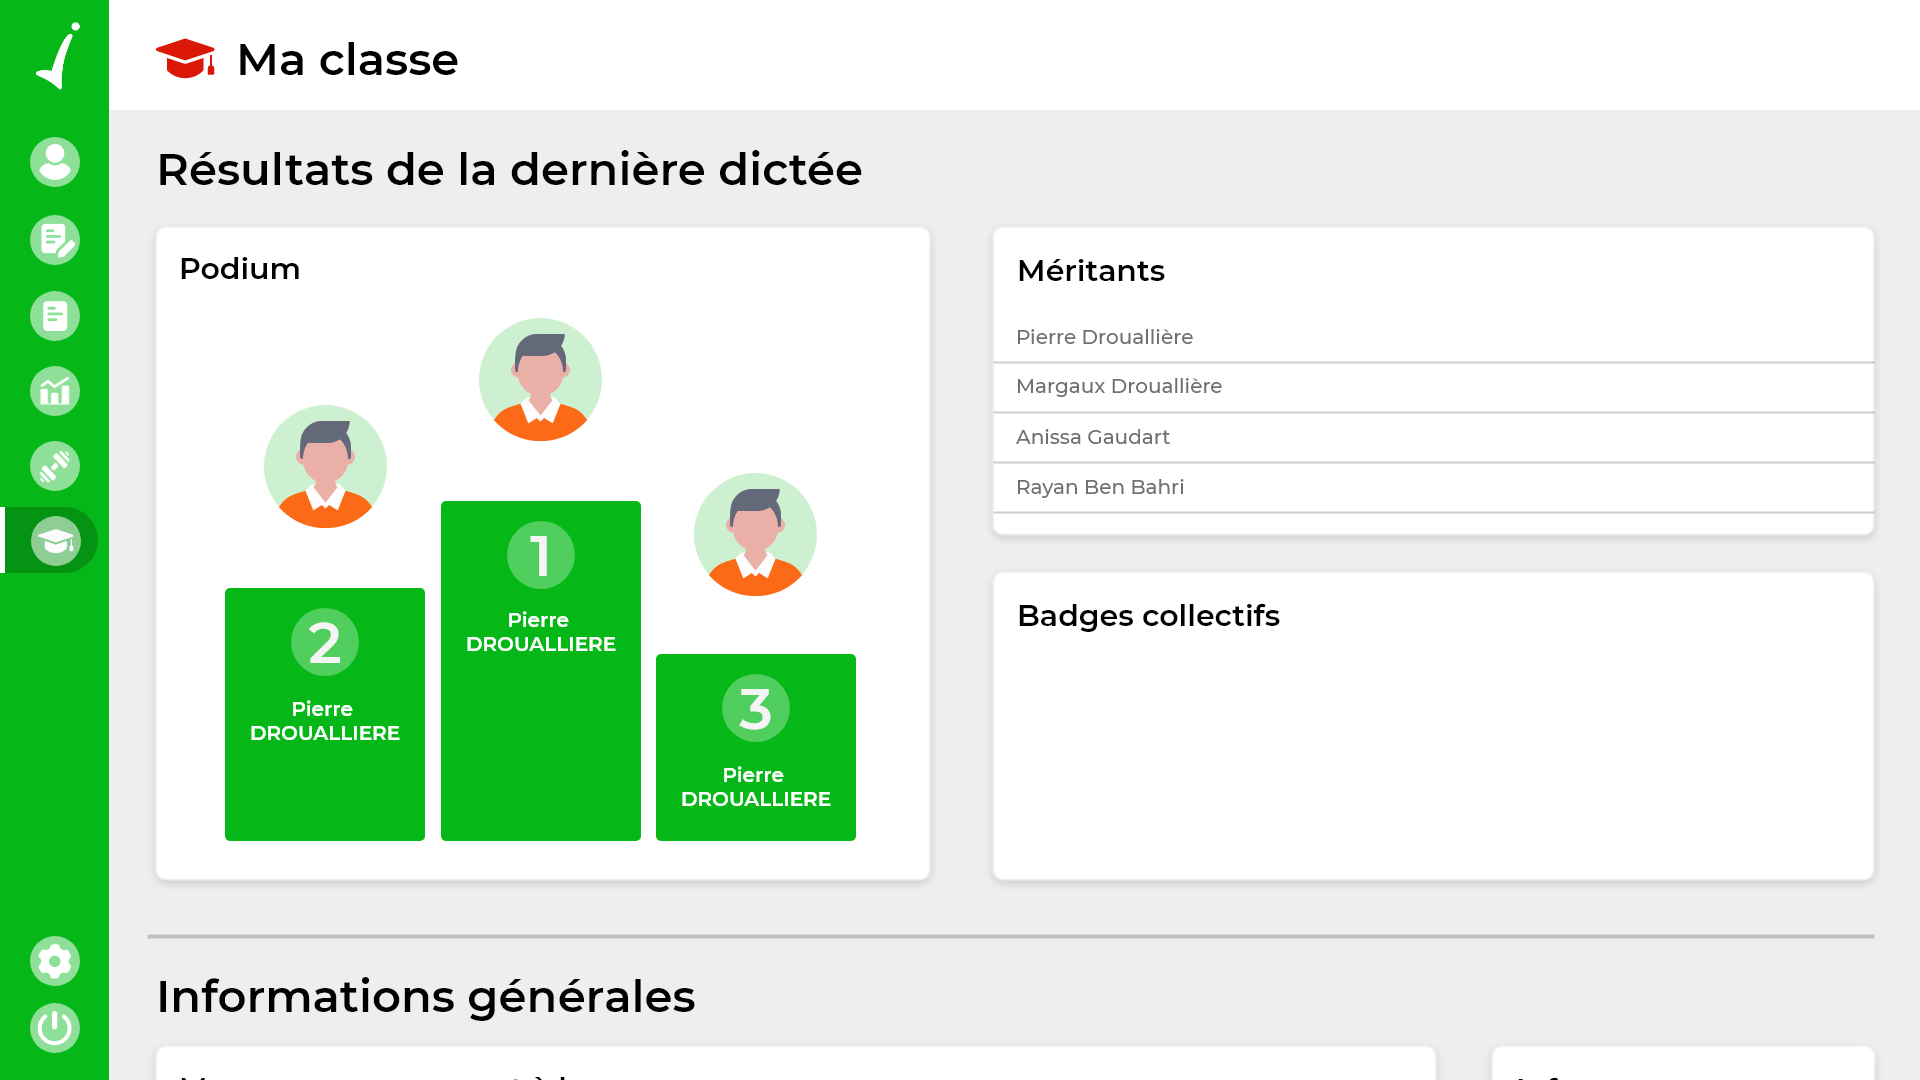Click the dictation writing pencil sidebar icon
This screenshot has height=1080, width=1920.
[x=55, y=240]
